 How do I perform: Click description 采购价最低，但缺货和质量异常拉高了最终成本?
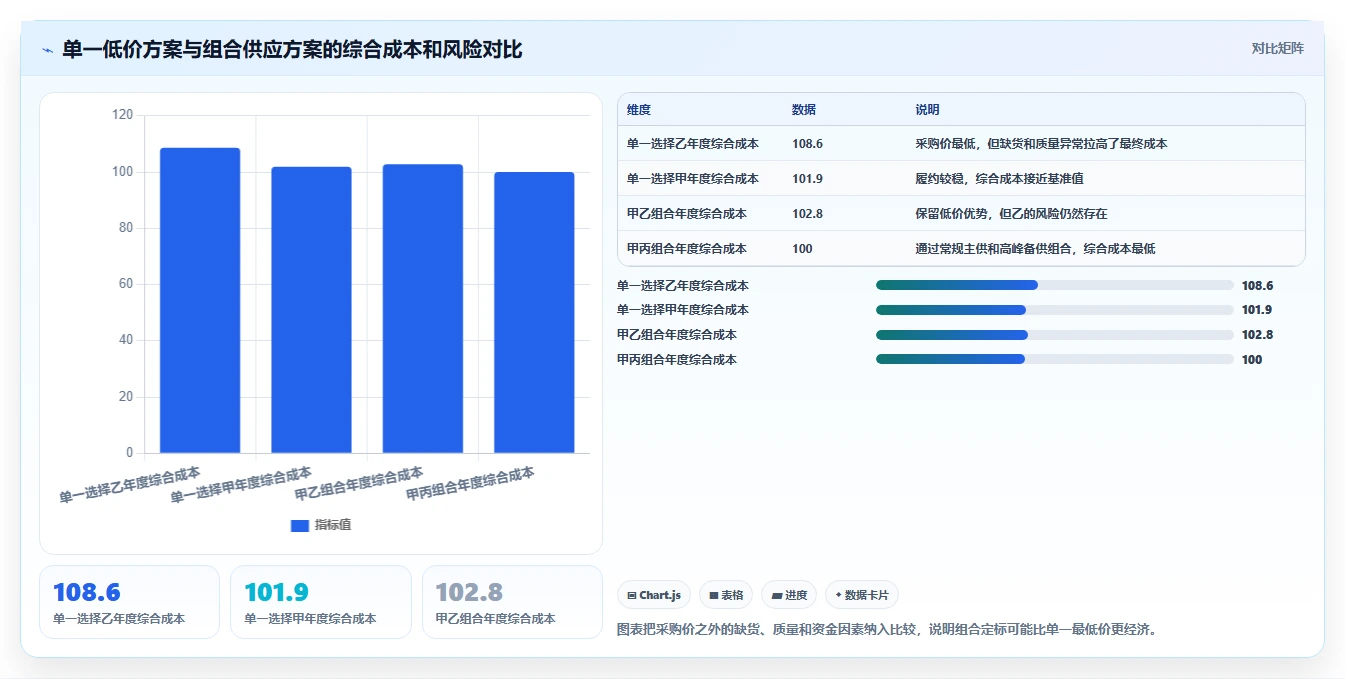(1041, 144)
